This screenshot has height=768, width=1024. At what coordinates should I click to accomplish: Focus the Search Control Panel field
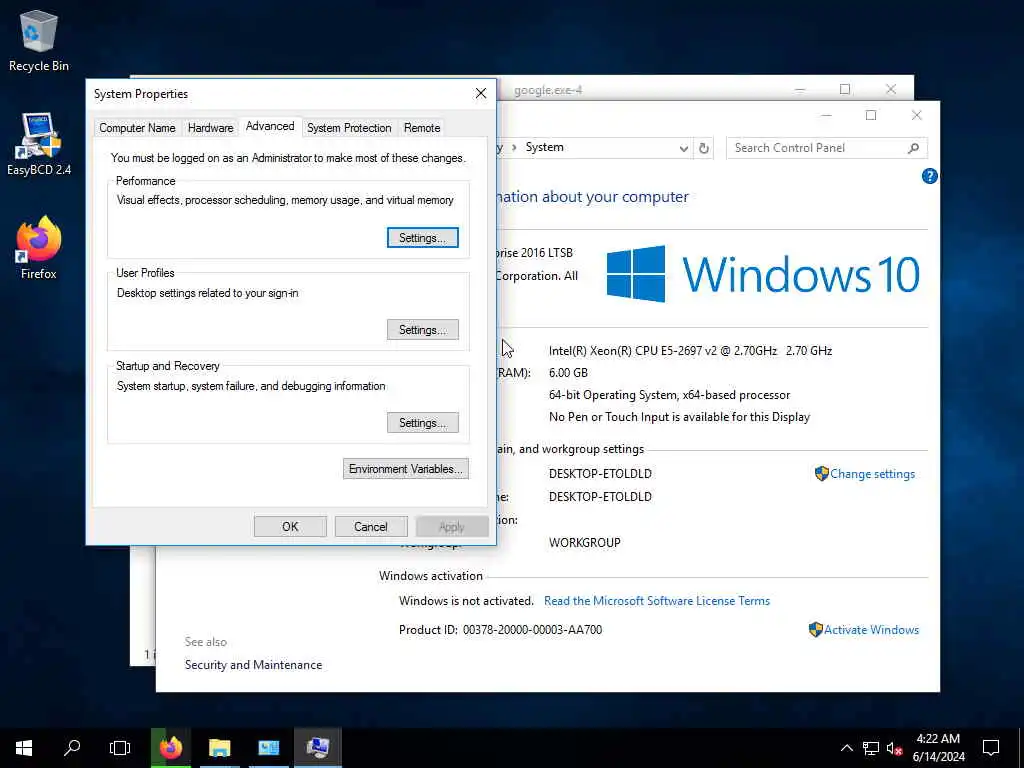826,148
